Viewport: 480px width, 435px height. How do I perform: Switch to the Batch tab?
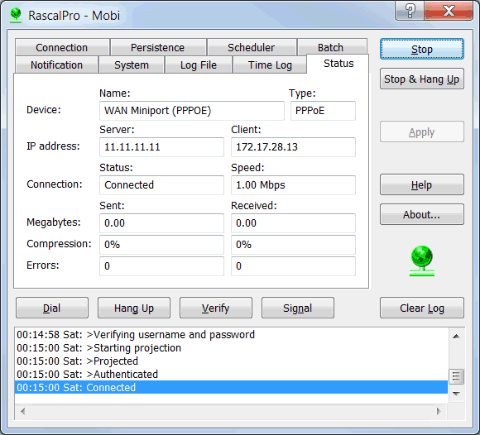331,47
